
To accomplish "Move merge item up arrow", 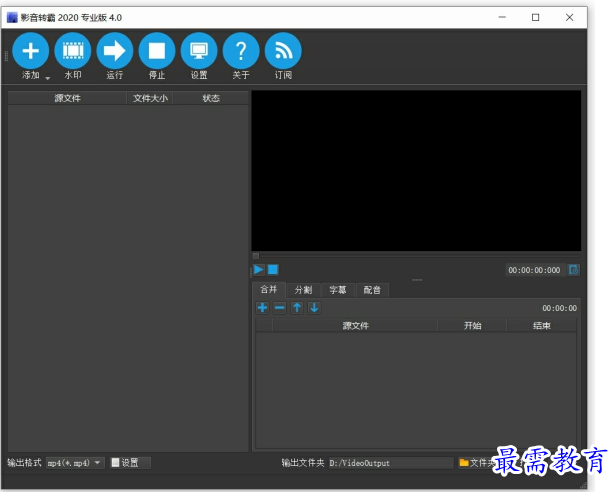I will click(297, 308).
